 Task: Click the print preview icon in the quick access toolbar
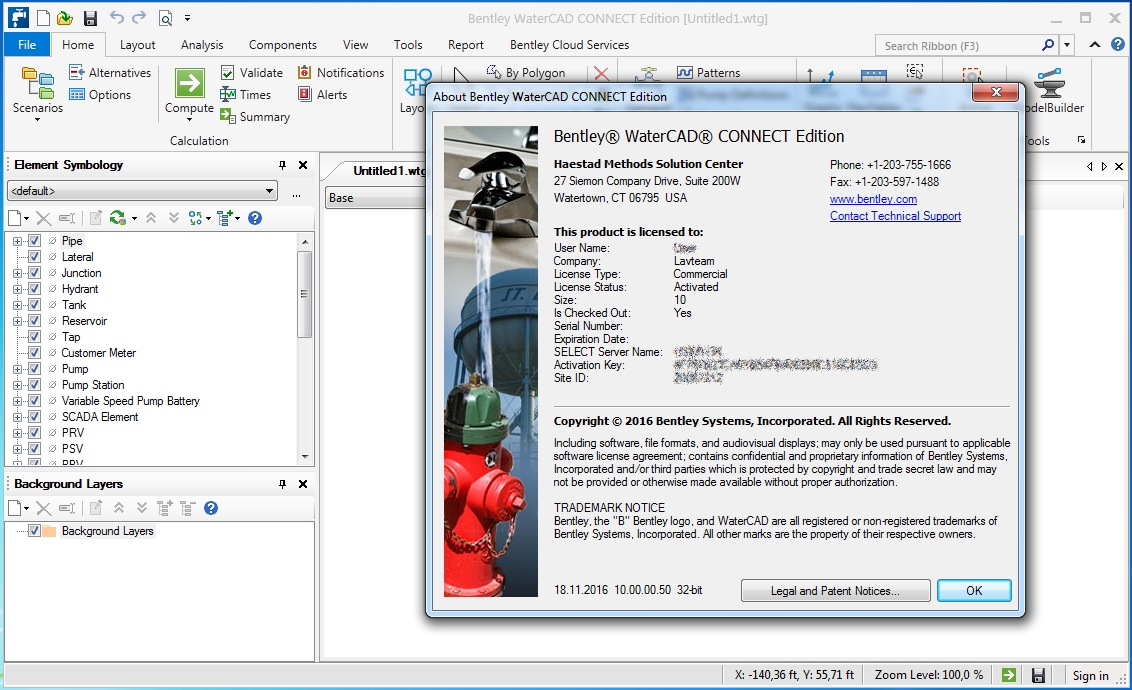click(165, 18)
